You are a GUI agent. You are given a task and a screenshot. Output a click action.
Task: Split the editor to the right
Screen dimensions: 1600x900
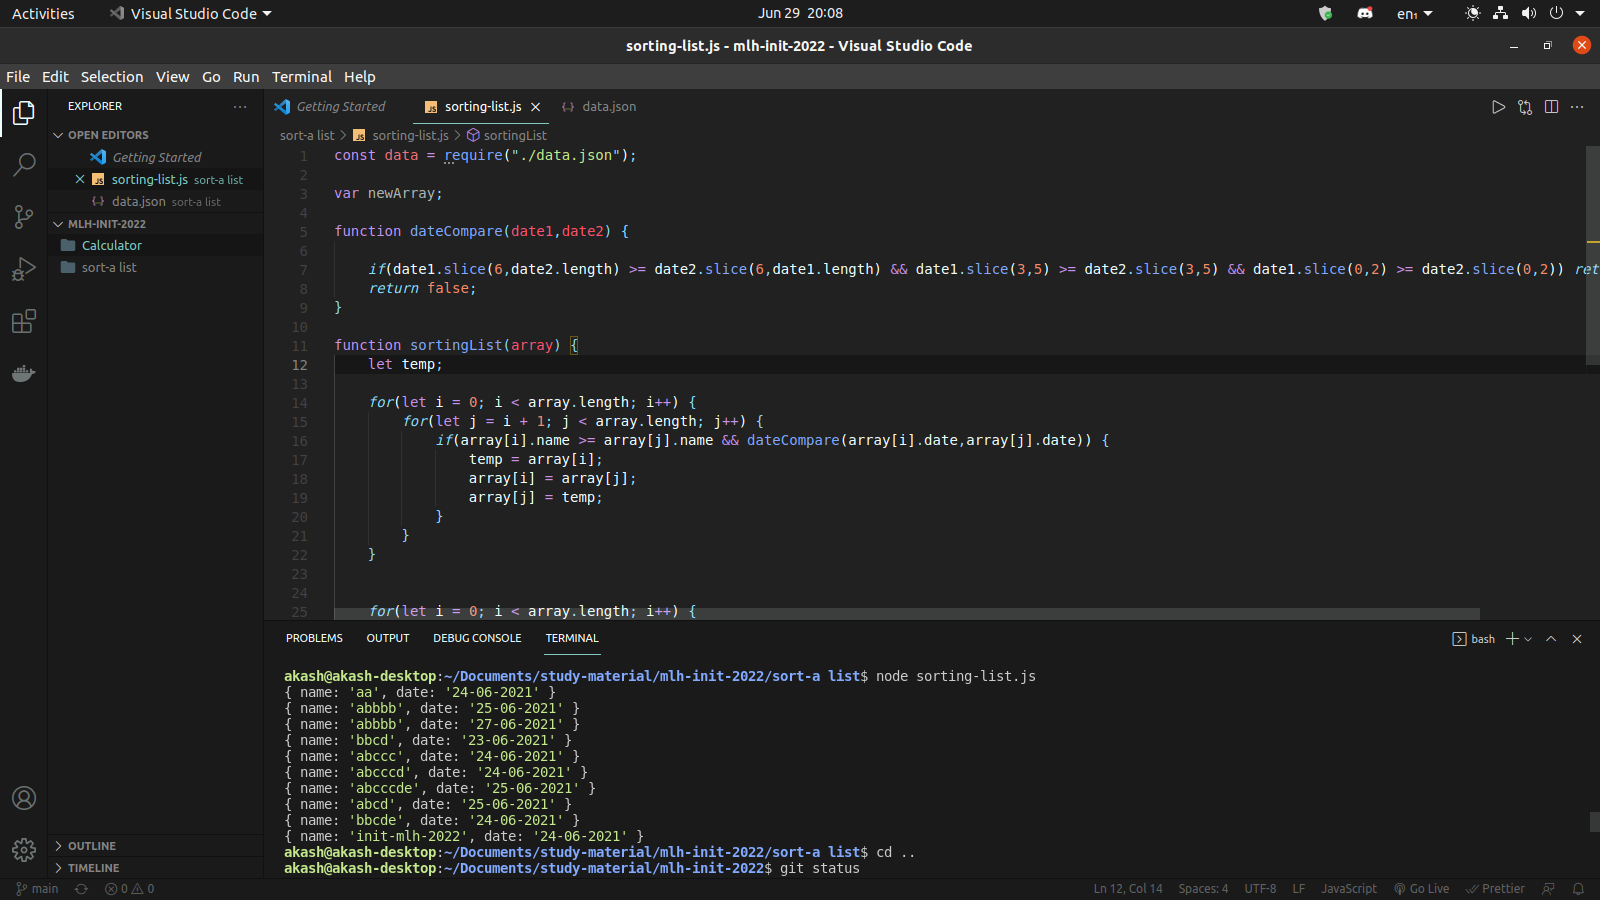click(1551, 107)
